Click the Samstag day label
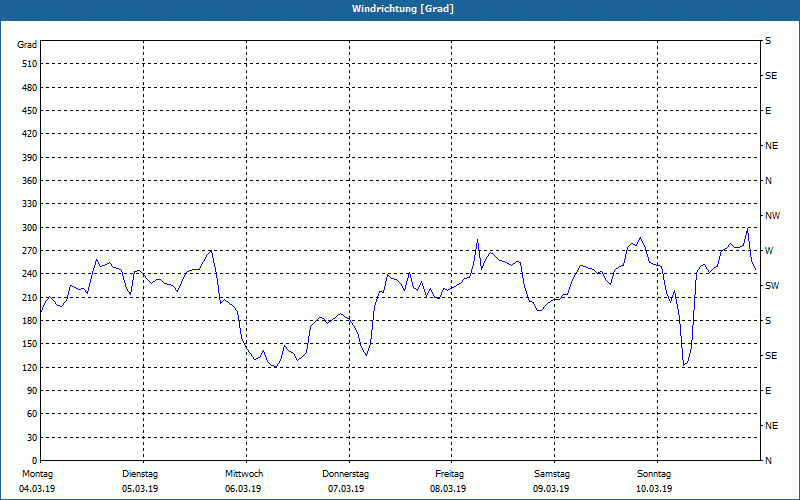This screenshot has height=500, width=800. pos(552,474)
